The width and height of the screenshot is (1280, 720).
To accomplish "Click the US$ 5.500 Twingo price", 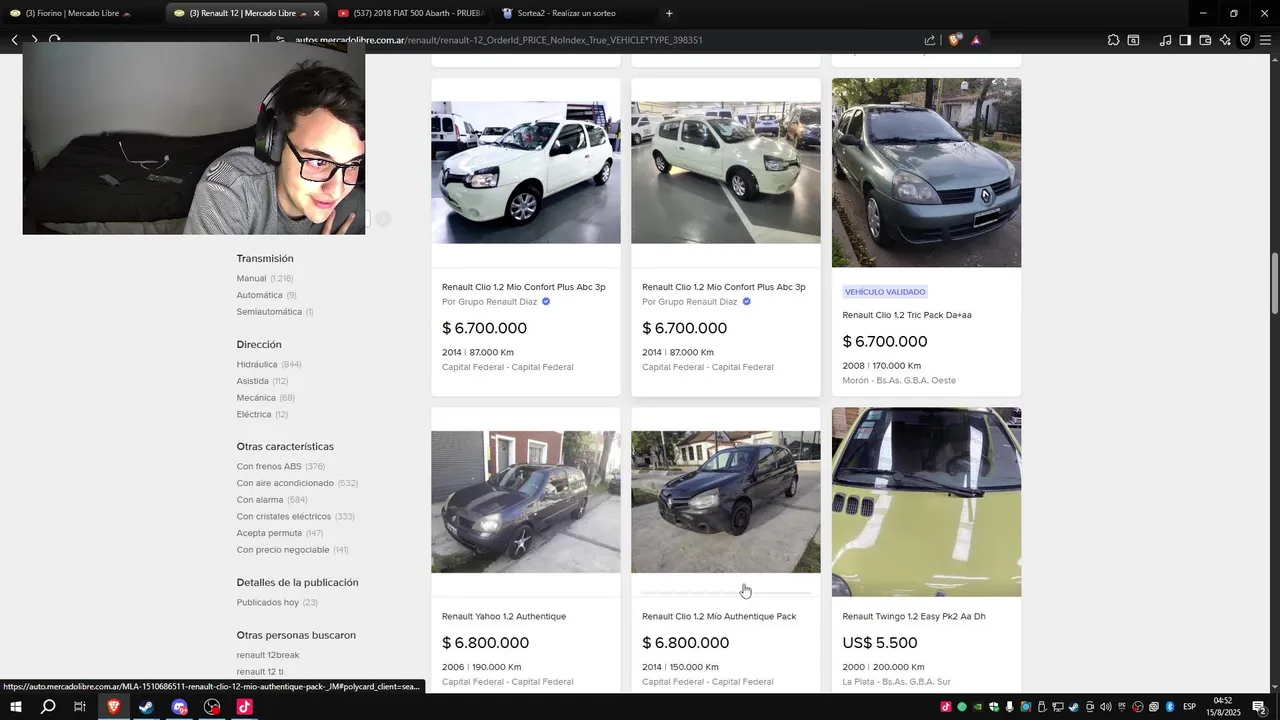I will point(880,643).
